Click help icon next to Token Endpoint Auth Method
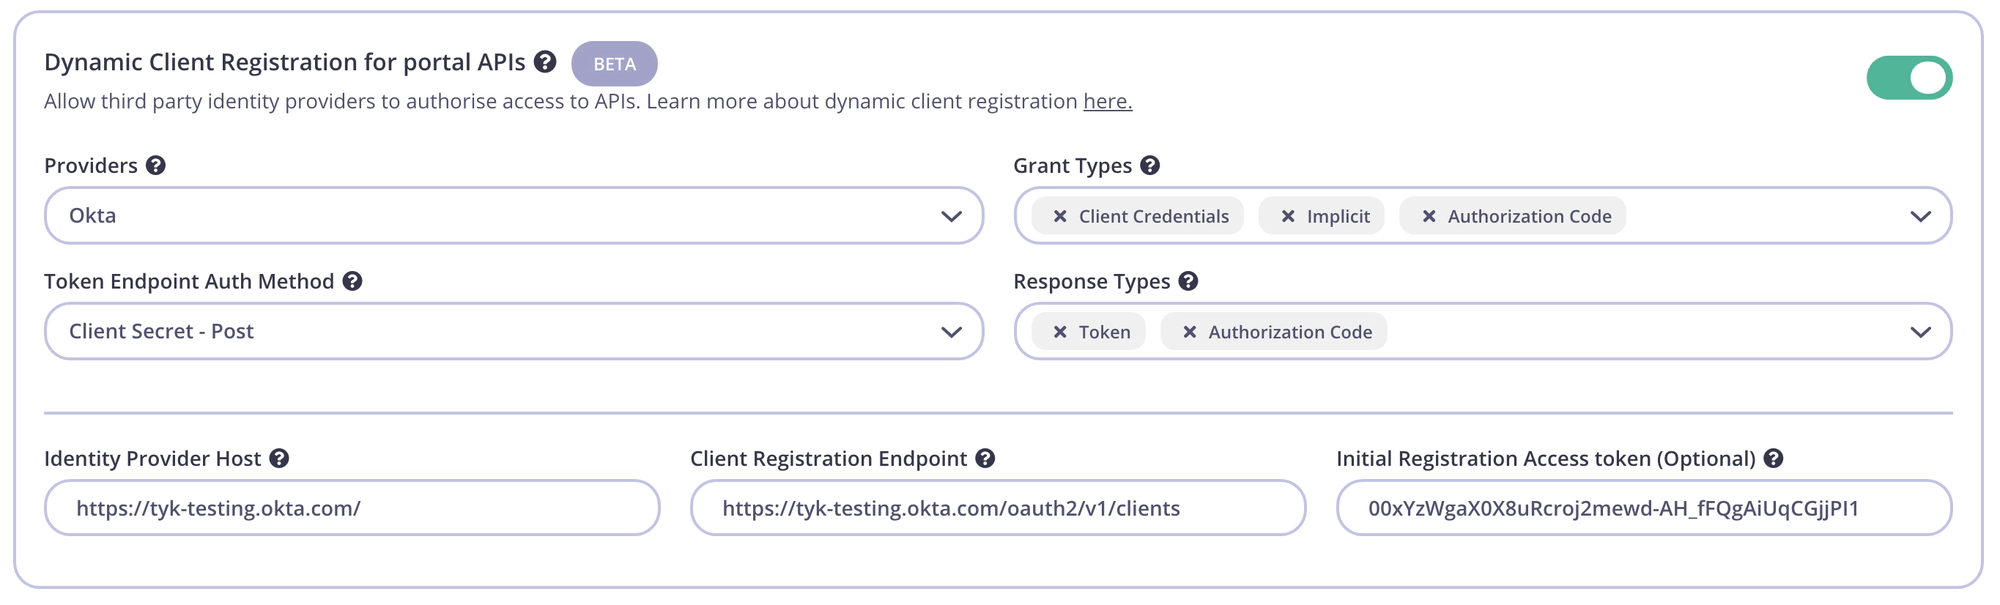This screenshot has height=605, width=2000. click(x=352, y=282)
